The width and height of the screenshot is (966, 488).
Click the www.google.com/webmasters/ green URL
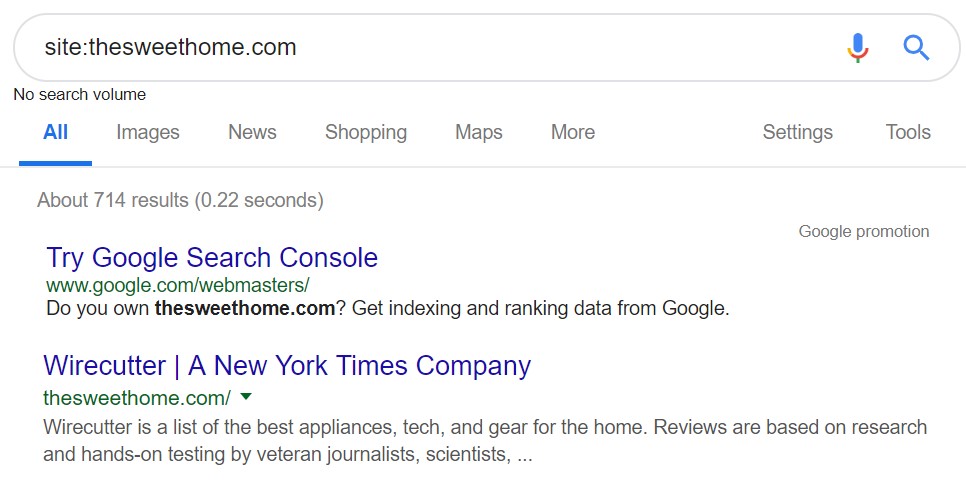pyautogui.click(x=178, y=285)
